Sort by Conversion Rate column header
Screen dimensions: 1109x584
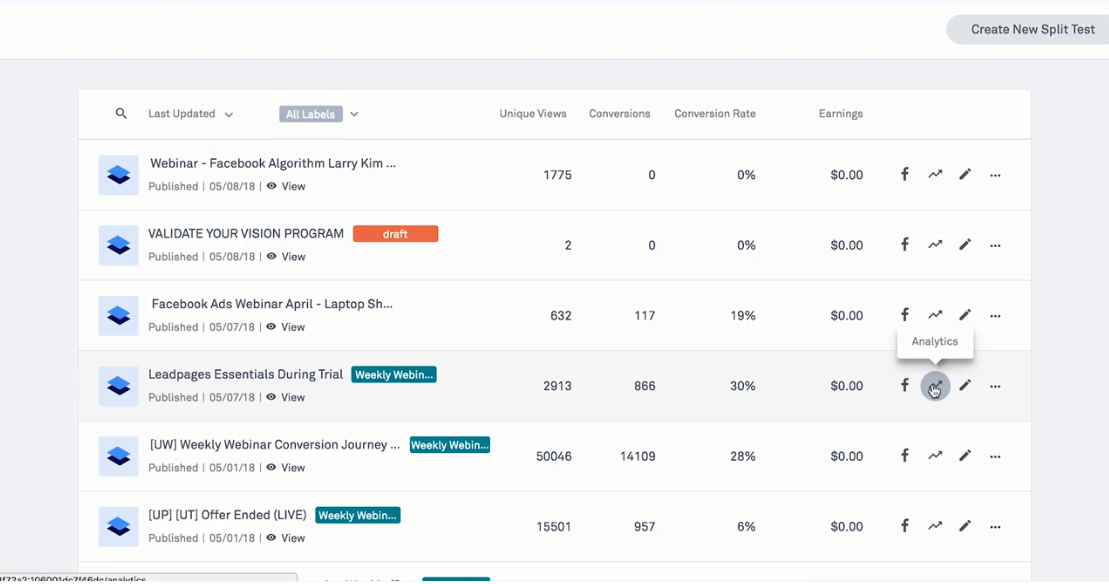(x=715, y=114)
